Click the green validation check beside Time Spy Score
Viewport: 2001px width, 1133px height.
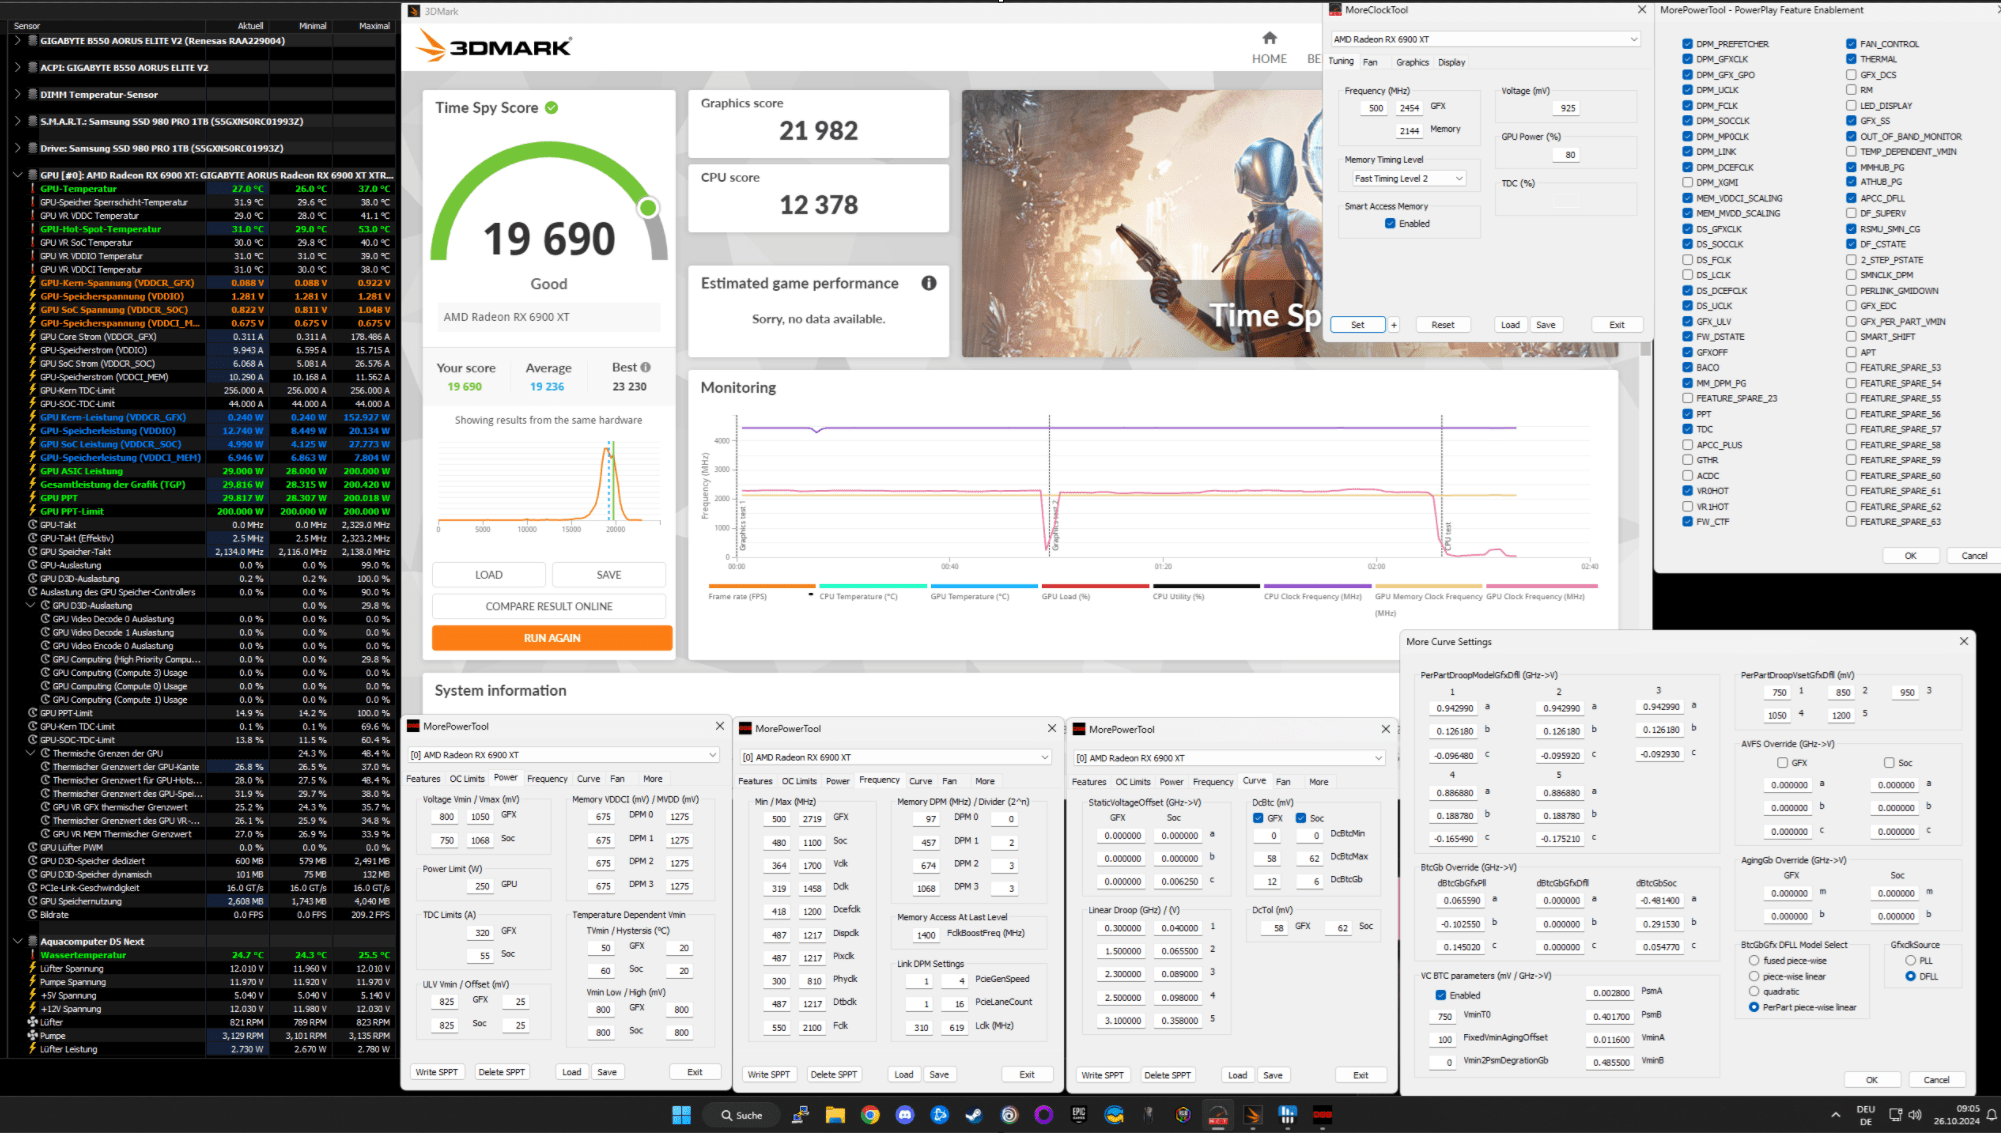(x=552, y=107)
